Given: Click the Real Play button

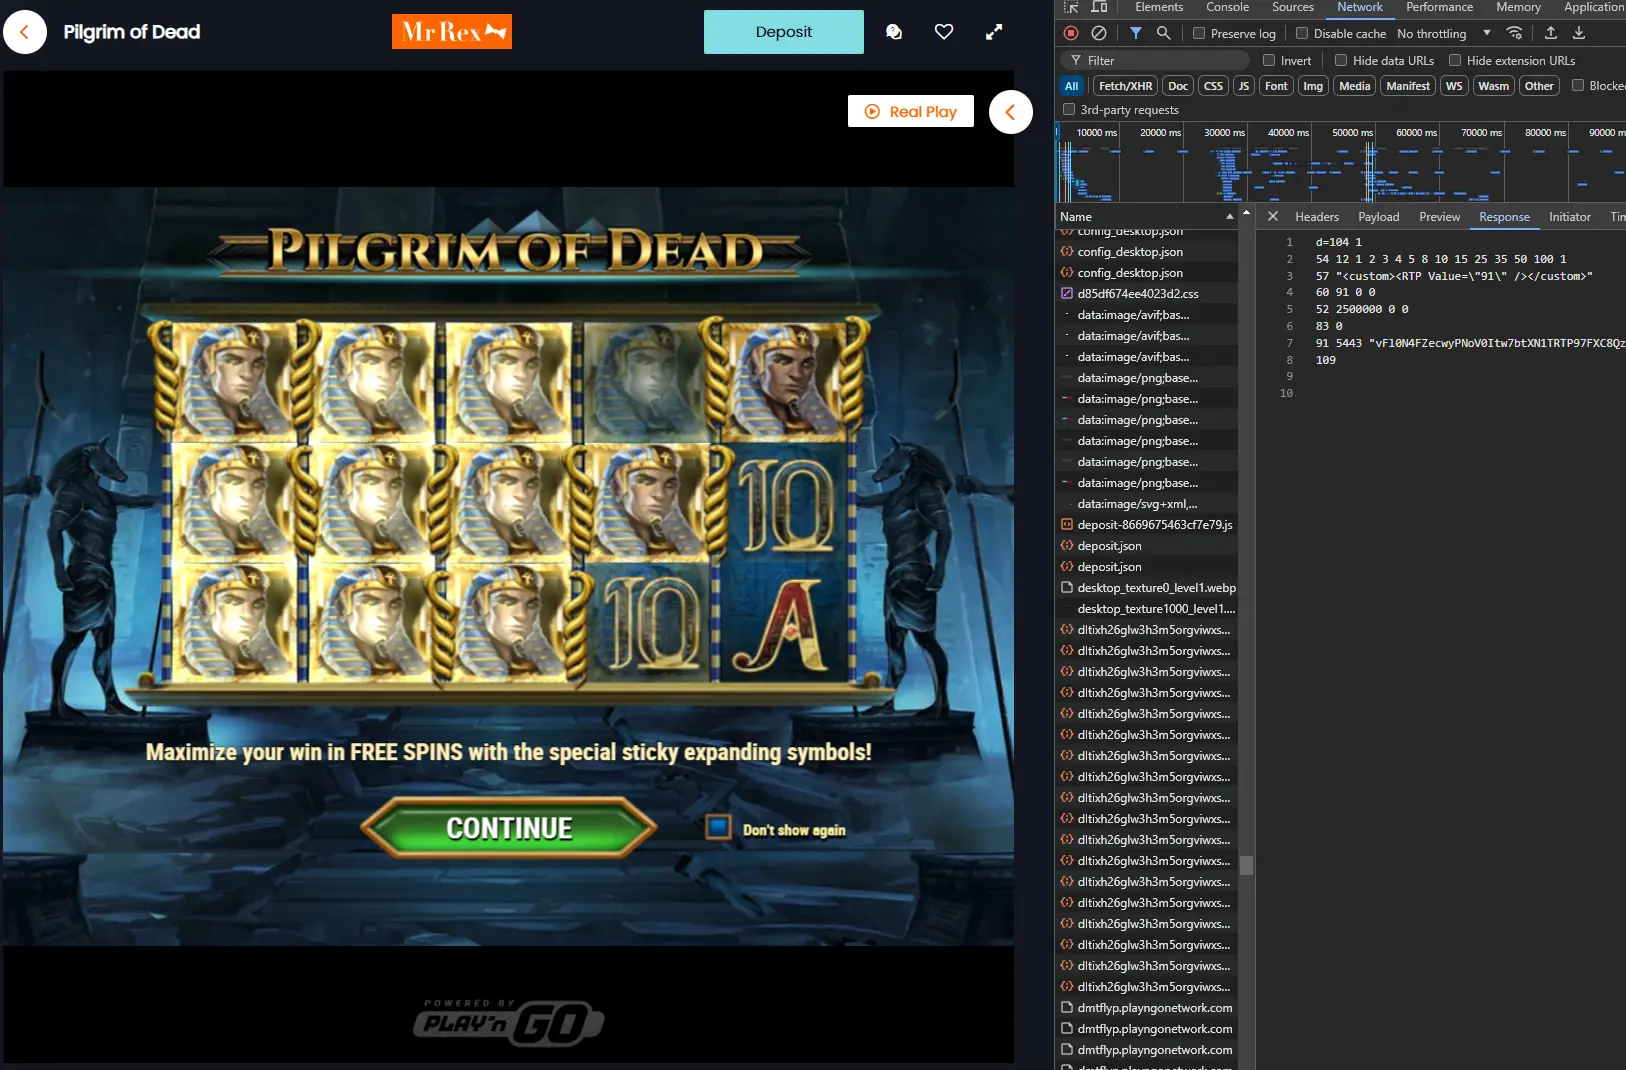Looking at the screenshot, I should [911, 111].
